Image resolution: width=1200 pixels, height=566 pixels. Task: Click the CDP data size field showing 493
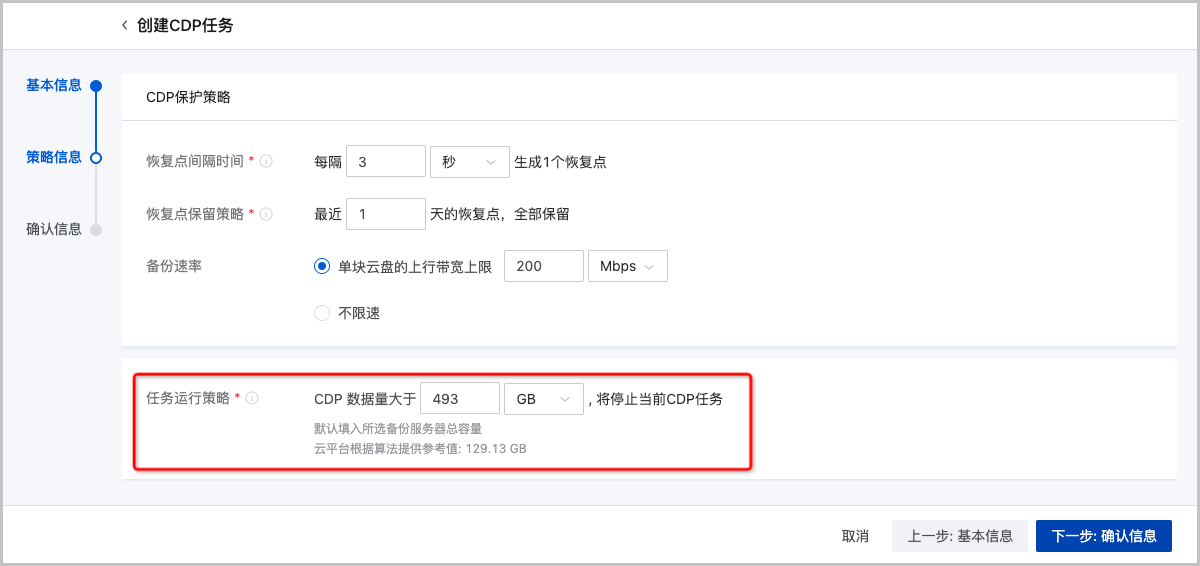(x=459, y=399)
